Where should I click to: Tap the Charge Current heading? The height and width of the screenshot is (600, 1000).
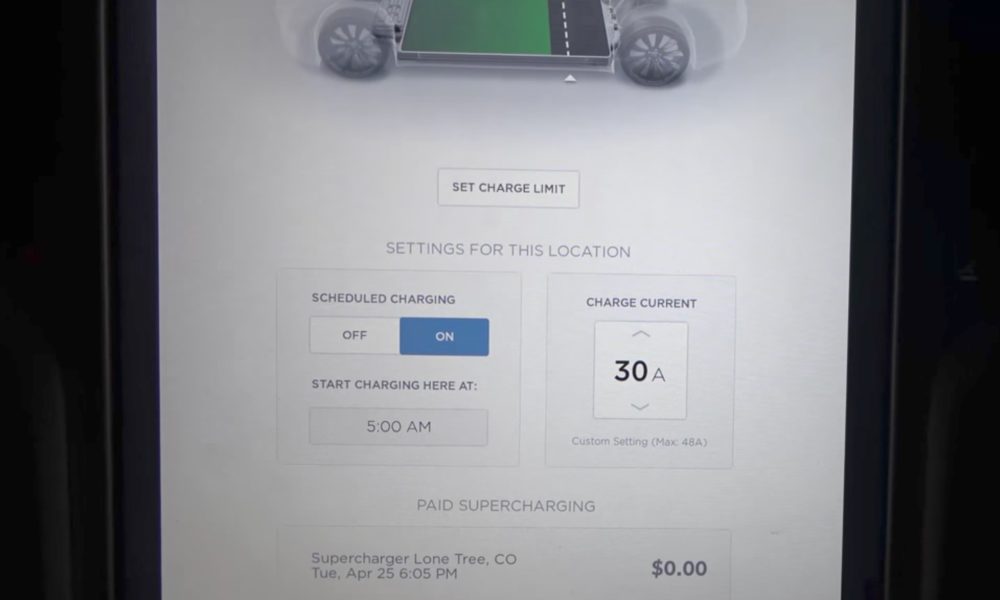[641, 303]
